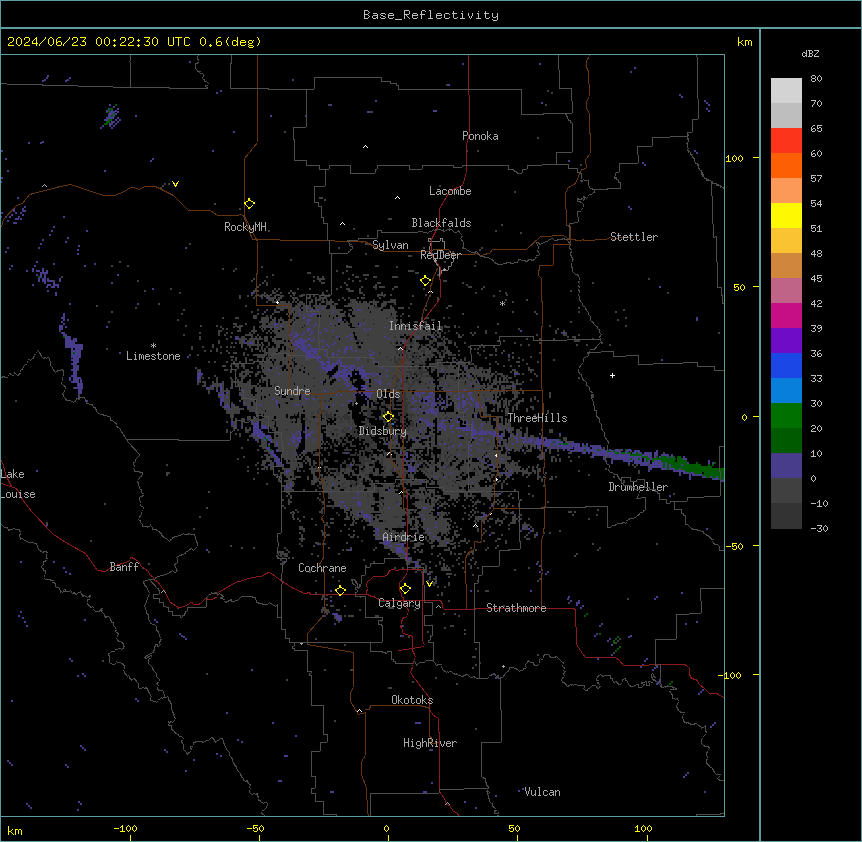Screen dimensions: 862x842
Task: Click the yellow diamond marker above Didsbury
Action: point(388,417)
